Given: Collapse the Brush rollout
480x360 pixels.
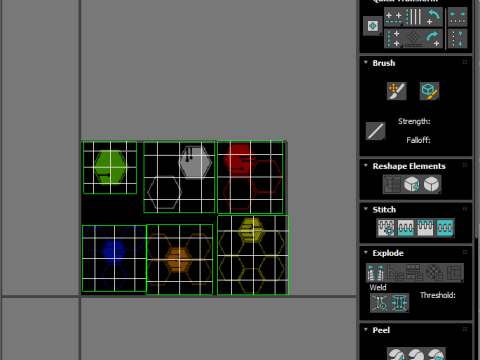Looking at the screenshot, I should 366,63.
